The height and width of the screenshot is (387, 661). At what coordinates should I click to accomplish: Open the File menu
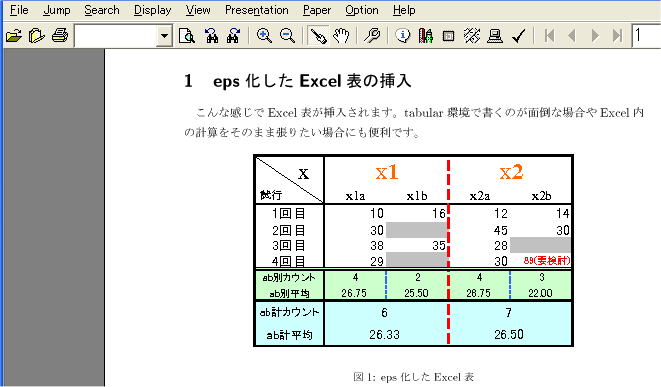19,10
